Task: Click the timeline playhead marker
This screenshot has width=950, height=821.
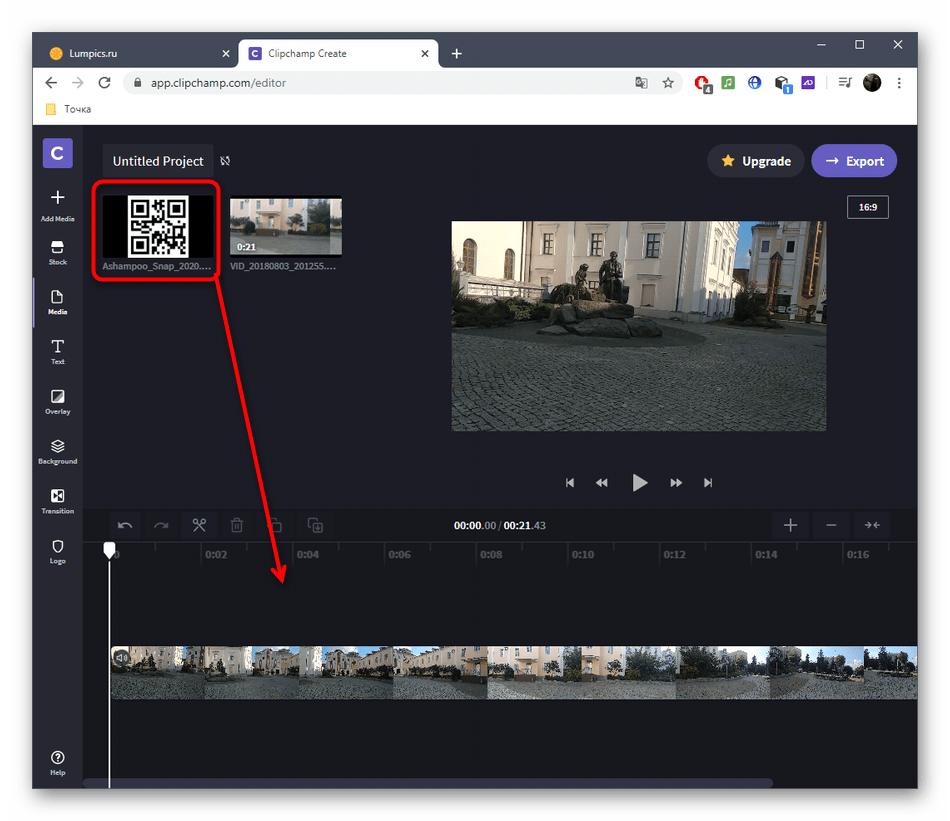Action: 109,550
